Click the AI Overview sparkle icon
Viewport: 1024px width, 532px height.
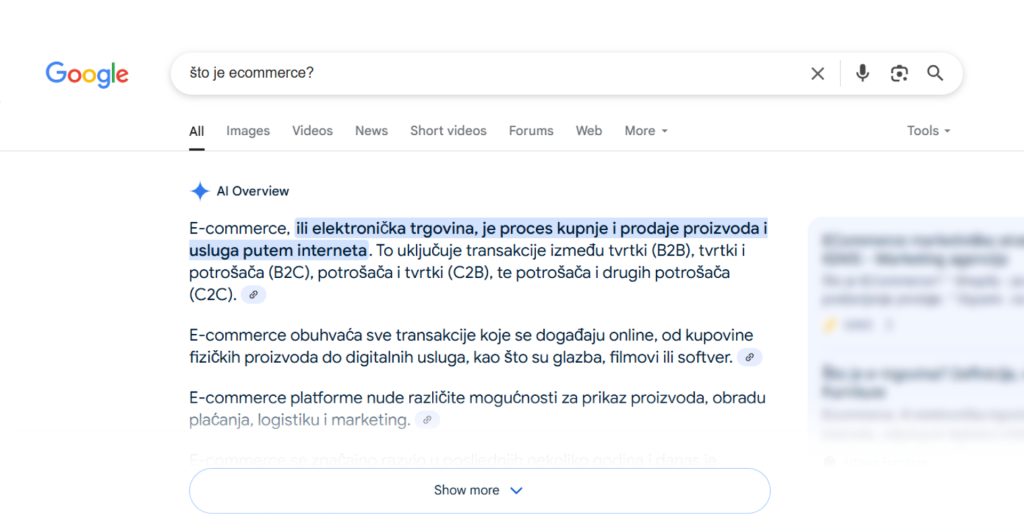tap(200, 191)
